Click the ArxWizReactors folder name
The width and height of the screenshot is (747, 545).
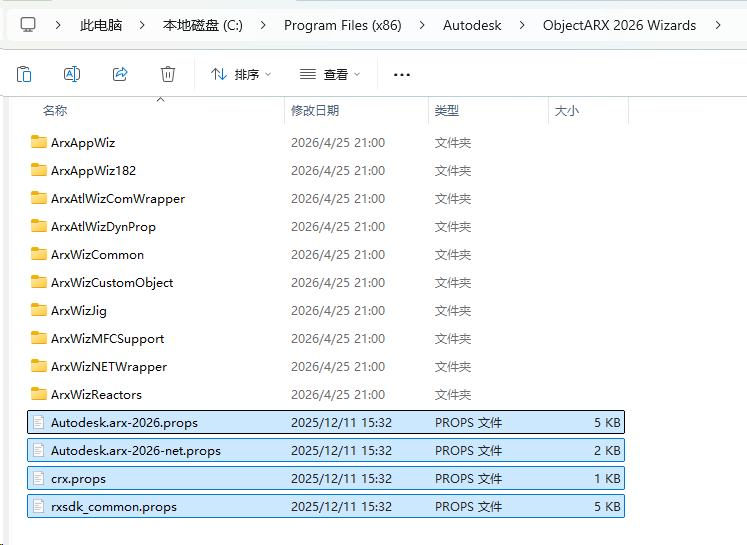pyautogui.click(x=96, y=395)
